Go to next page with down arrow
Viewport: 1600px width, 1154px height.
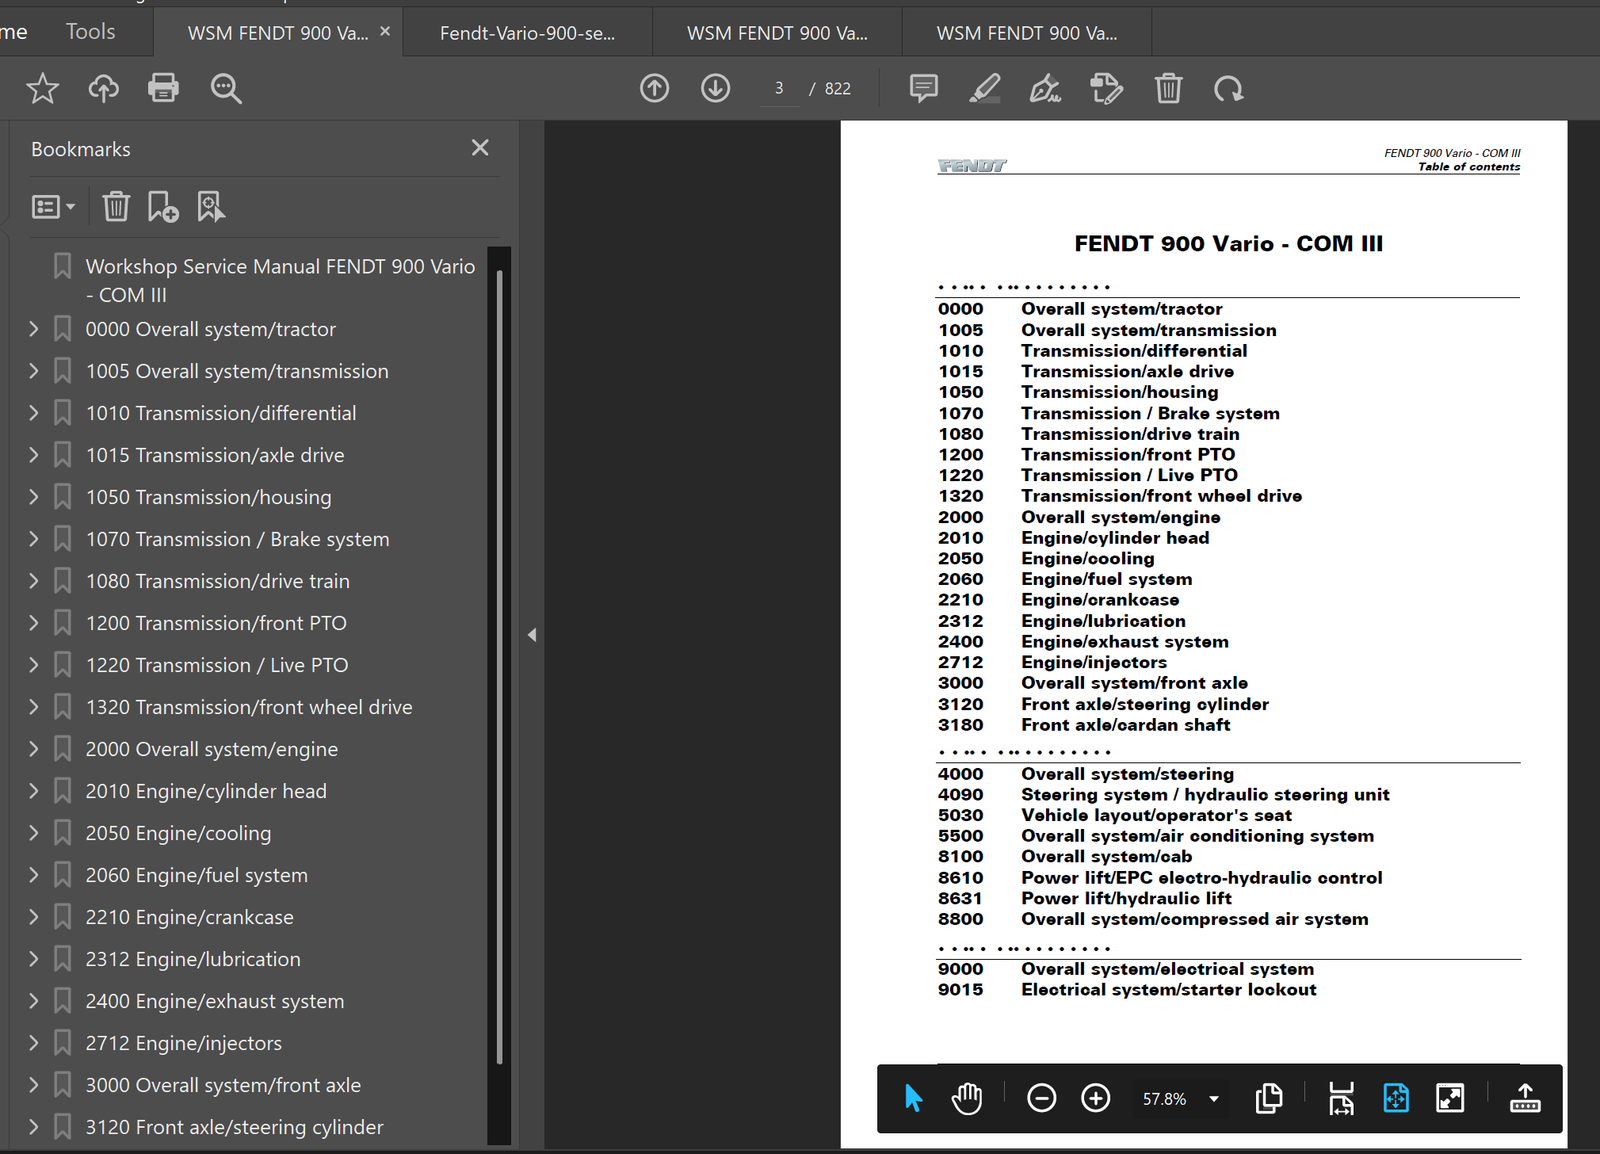[715, 88]
